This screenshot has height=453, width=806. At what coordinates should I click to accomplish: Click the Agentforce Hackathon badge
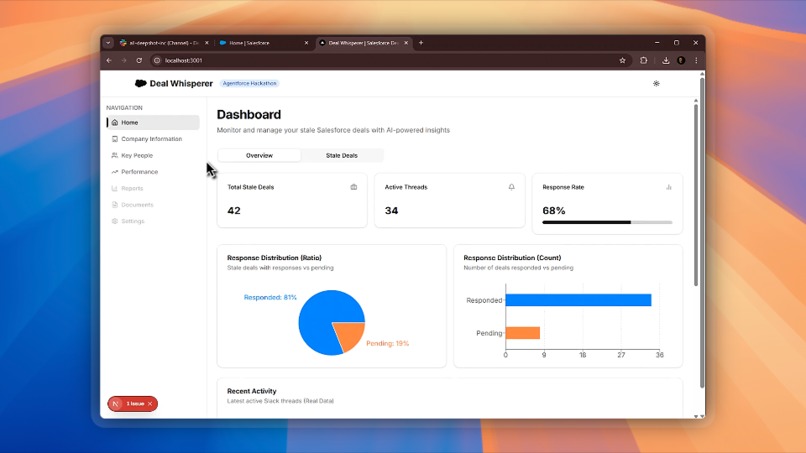[249, 83]
